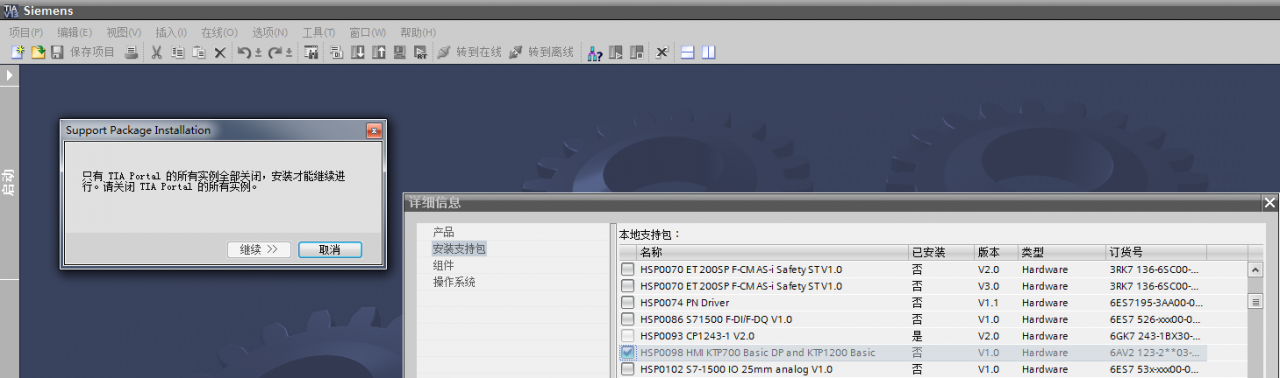Image resolution: width=1280 pixels, height=378 pixels.
Task: Click 转到在线 go online button
Action: [x=470, y=52]
